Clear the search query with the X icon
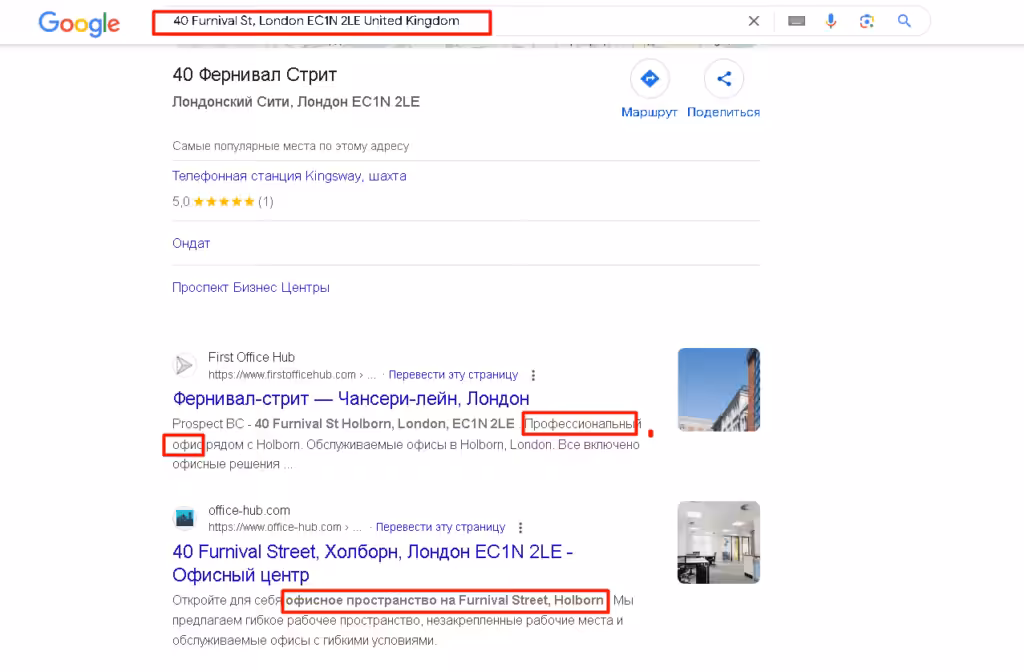 coord(754,21)
